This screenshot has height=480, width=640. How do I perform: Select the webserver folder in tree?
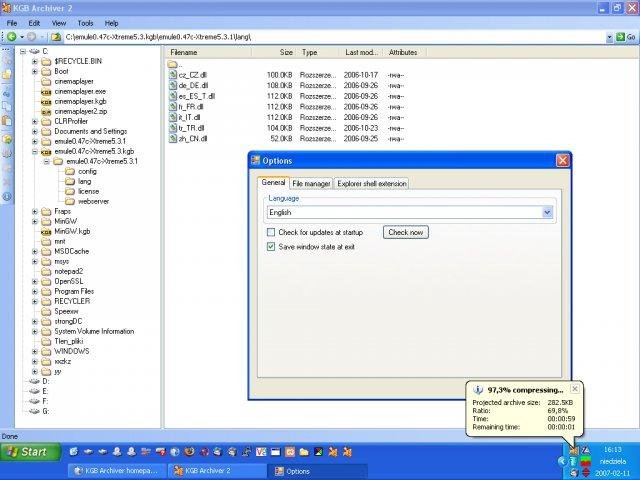pyautogui.click(x=93, y=201)
